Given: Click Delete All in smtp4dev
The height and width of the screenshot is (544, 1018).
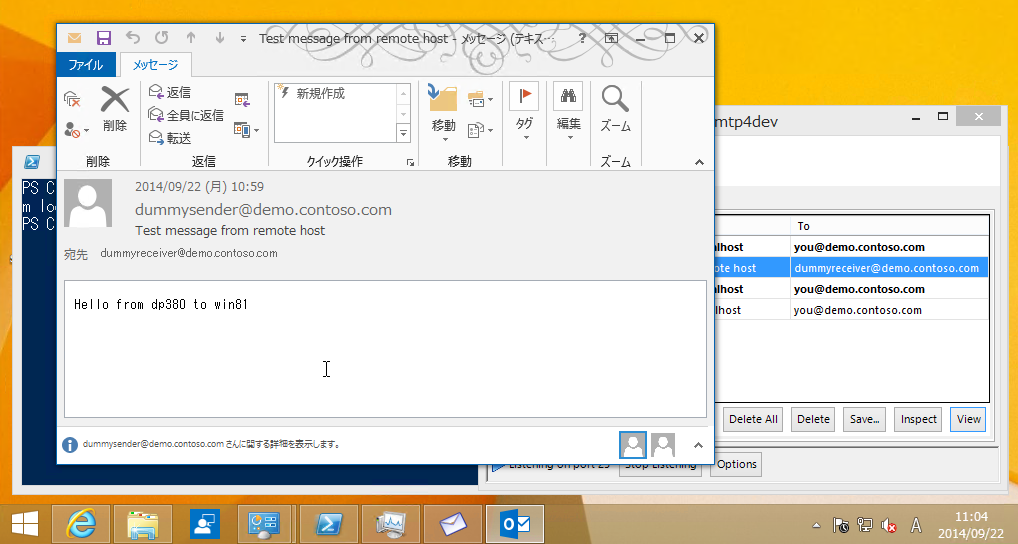Looking at the screenshot, I should tap(753, 419).
